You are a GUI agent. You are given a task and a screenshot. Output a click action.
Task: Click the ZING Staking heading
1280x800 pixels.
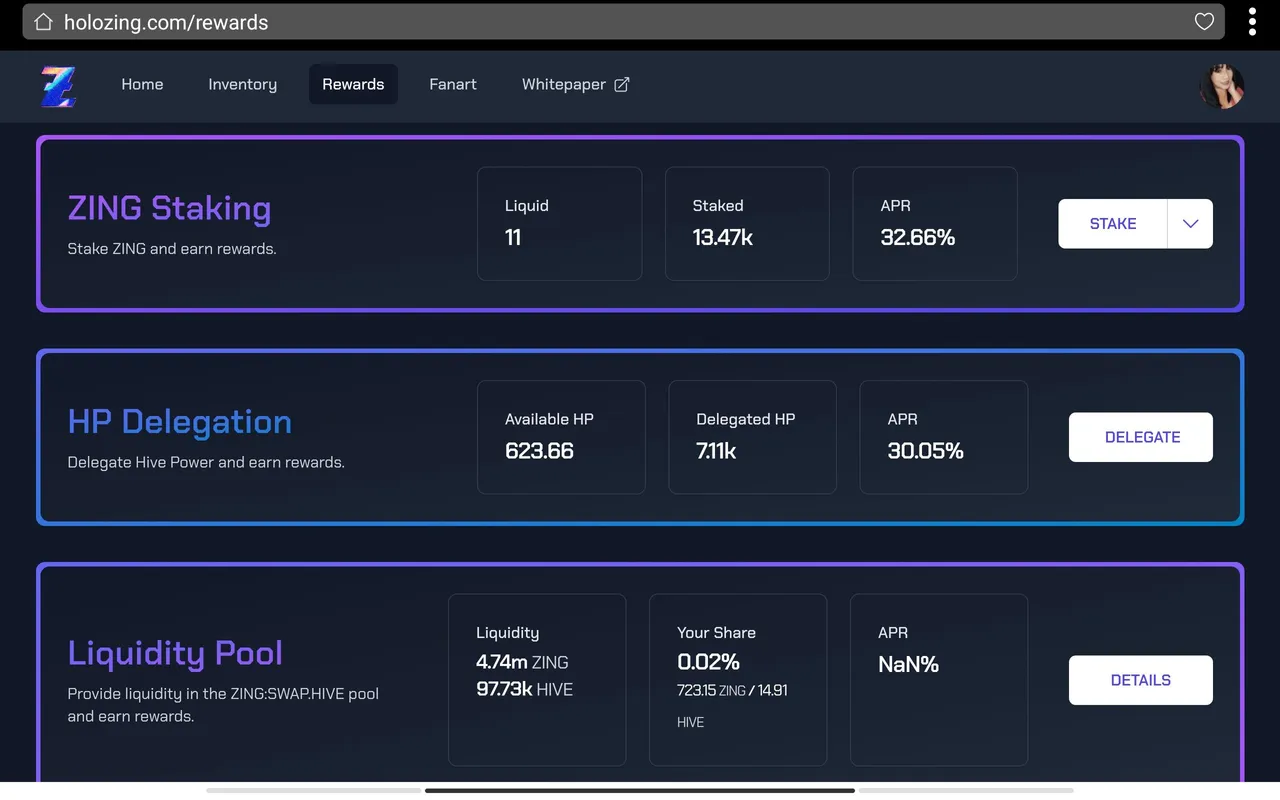(169, 208)
